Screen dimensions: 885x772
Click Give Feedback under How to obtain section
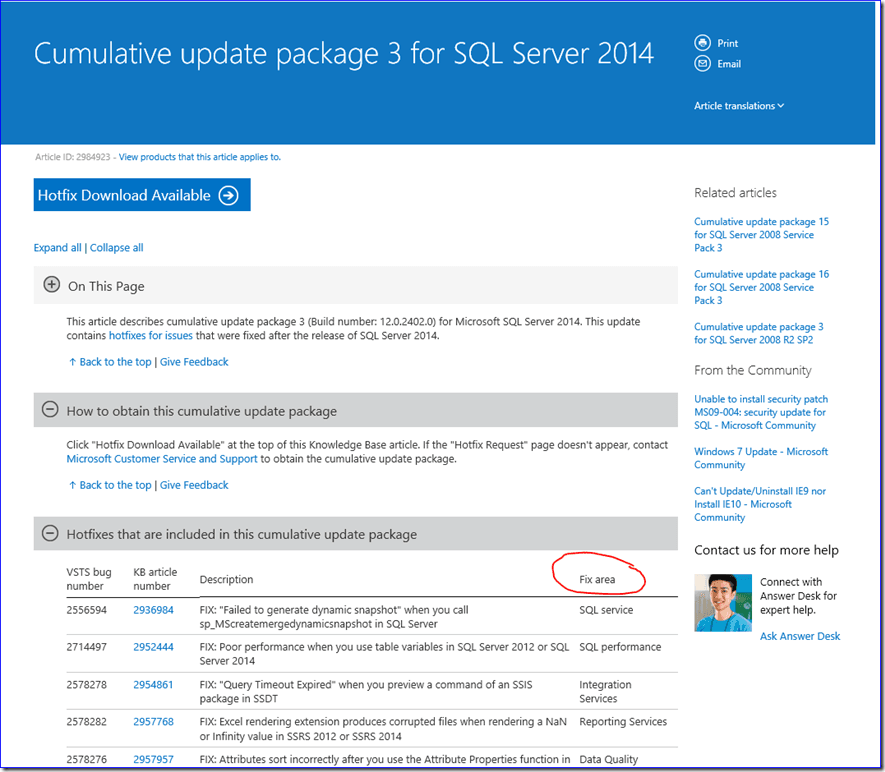click(194, 485)
